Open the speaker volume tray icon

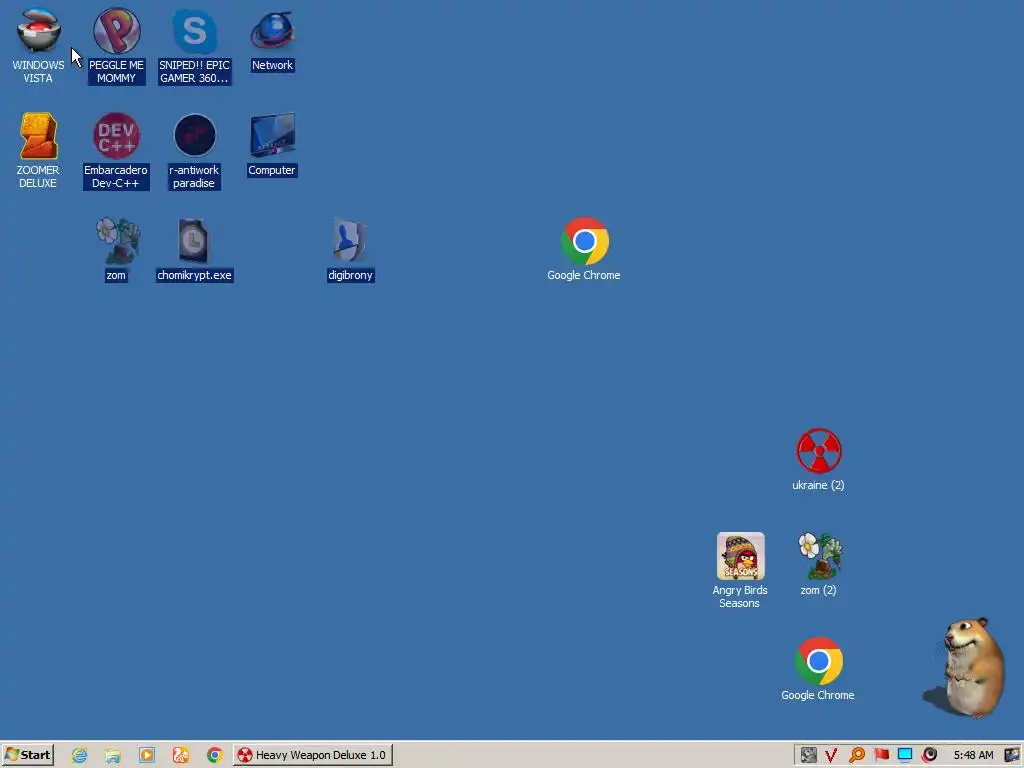(x=929, y=755)
